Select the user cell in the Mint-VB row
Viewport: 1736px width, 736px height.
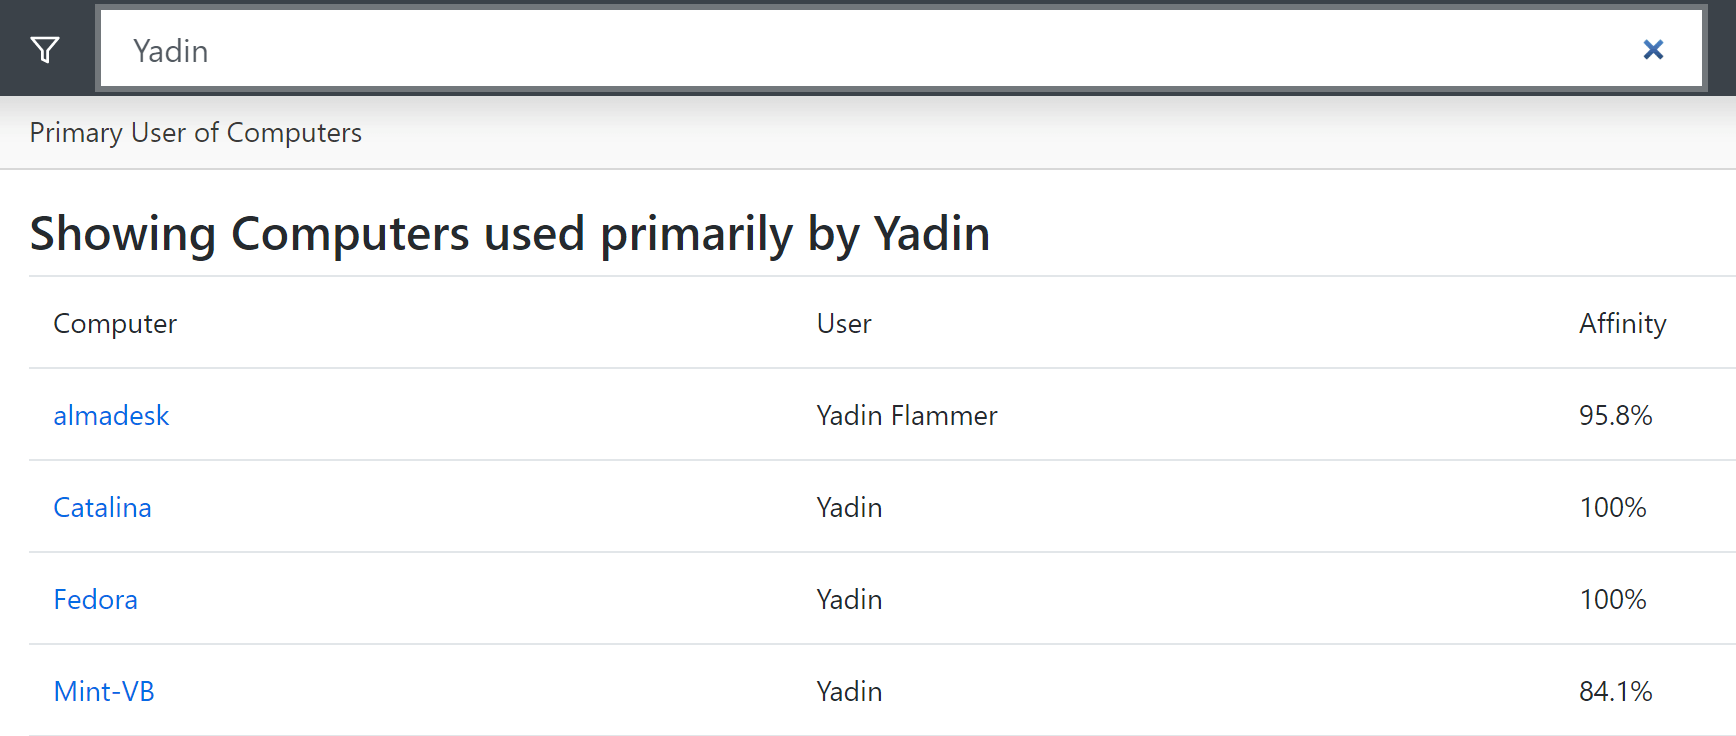pos(849,692)
